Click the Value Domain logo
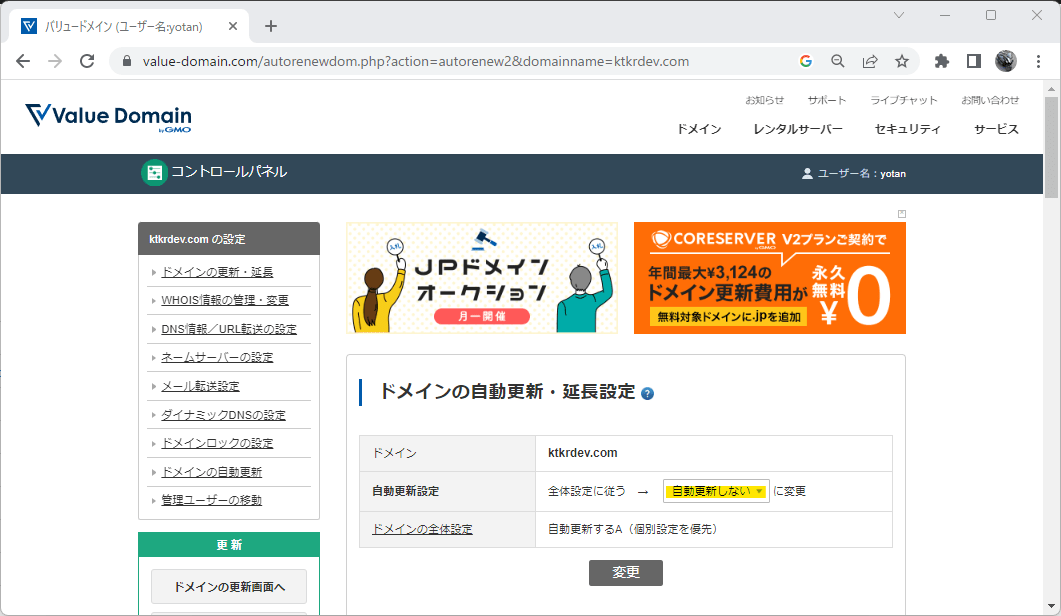Screen dimensions: 1061x616 pos(108,117)
